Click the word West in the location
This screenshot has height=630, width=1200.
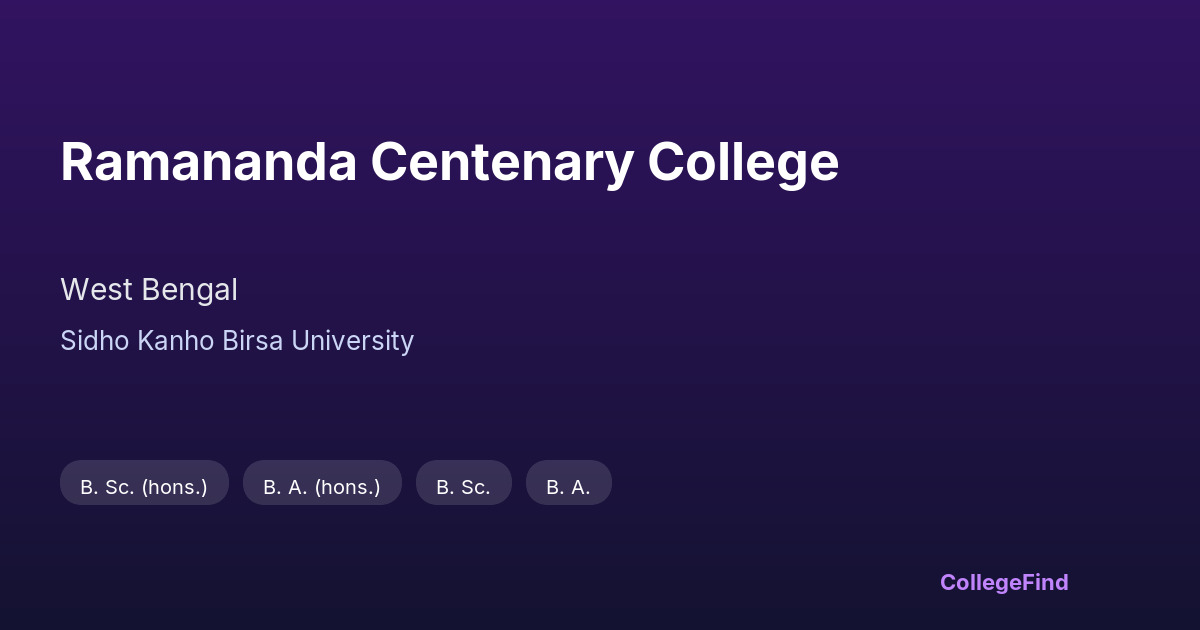(x=96, y=290)
